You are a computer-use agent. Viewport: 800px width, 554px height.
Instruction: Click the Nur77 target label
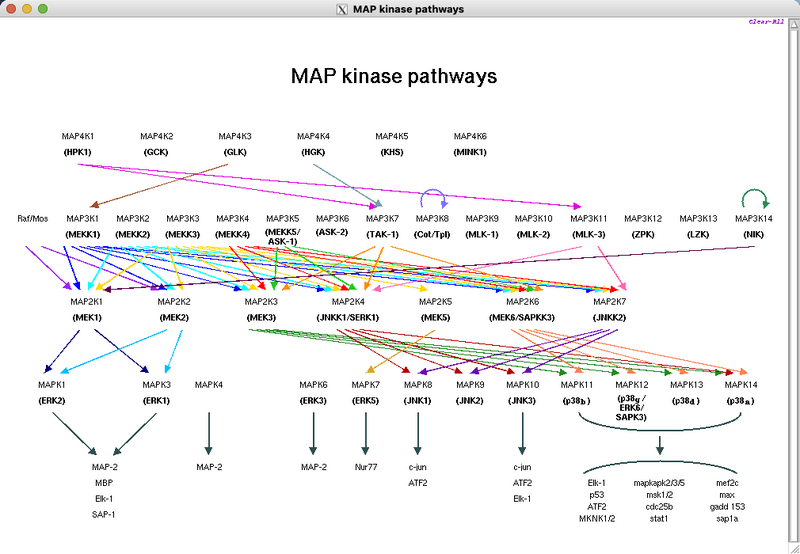click(x=365, y=466)
